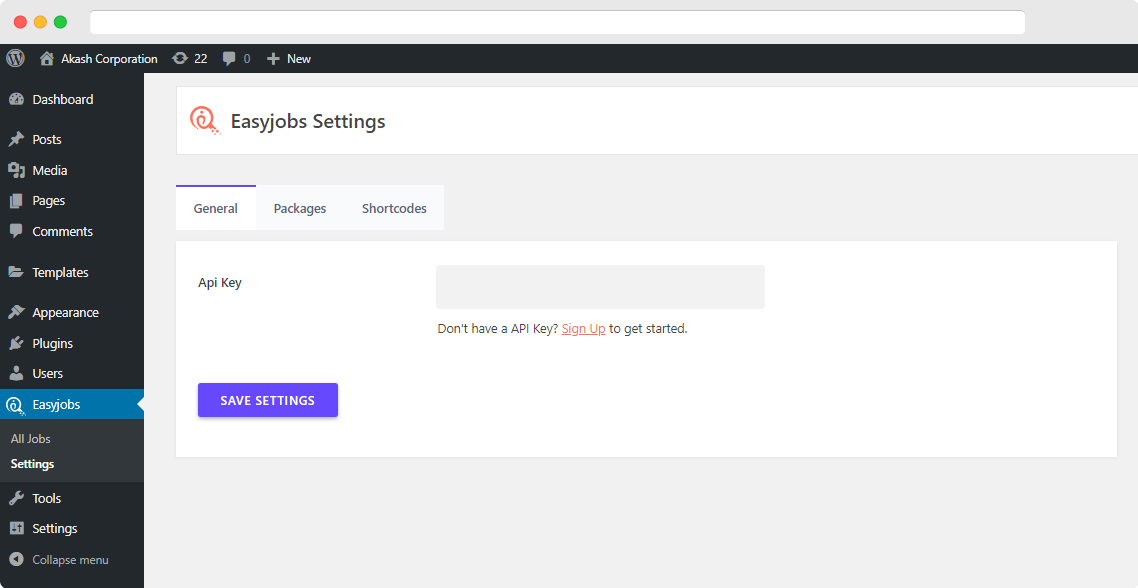Click the Plugins plug icon
1138x588 pixels.
point(16,343)
